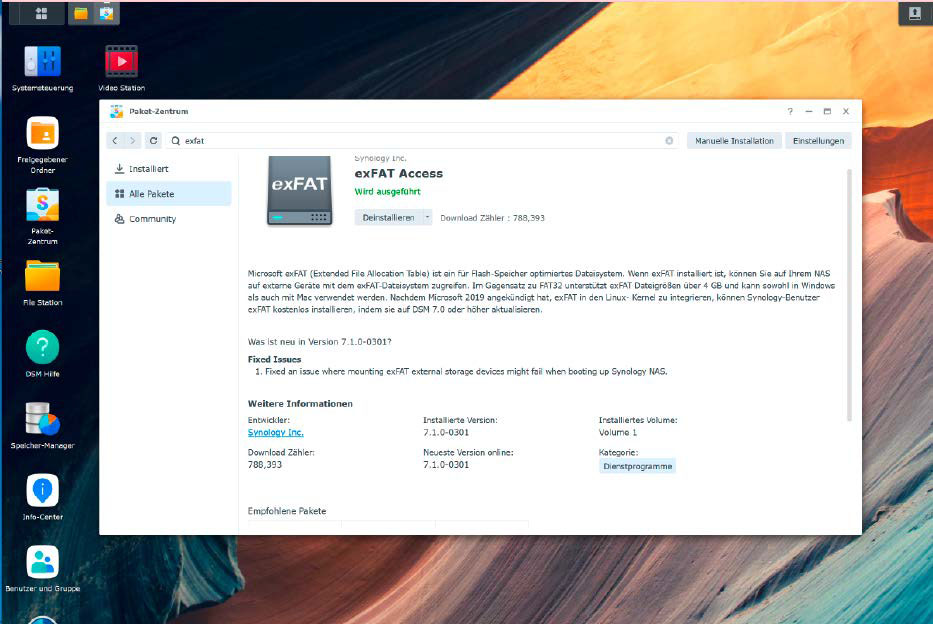Maximize the Paket-Zentrum window

point(827,111)
